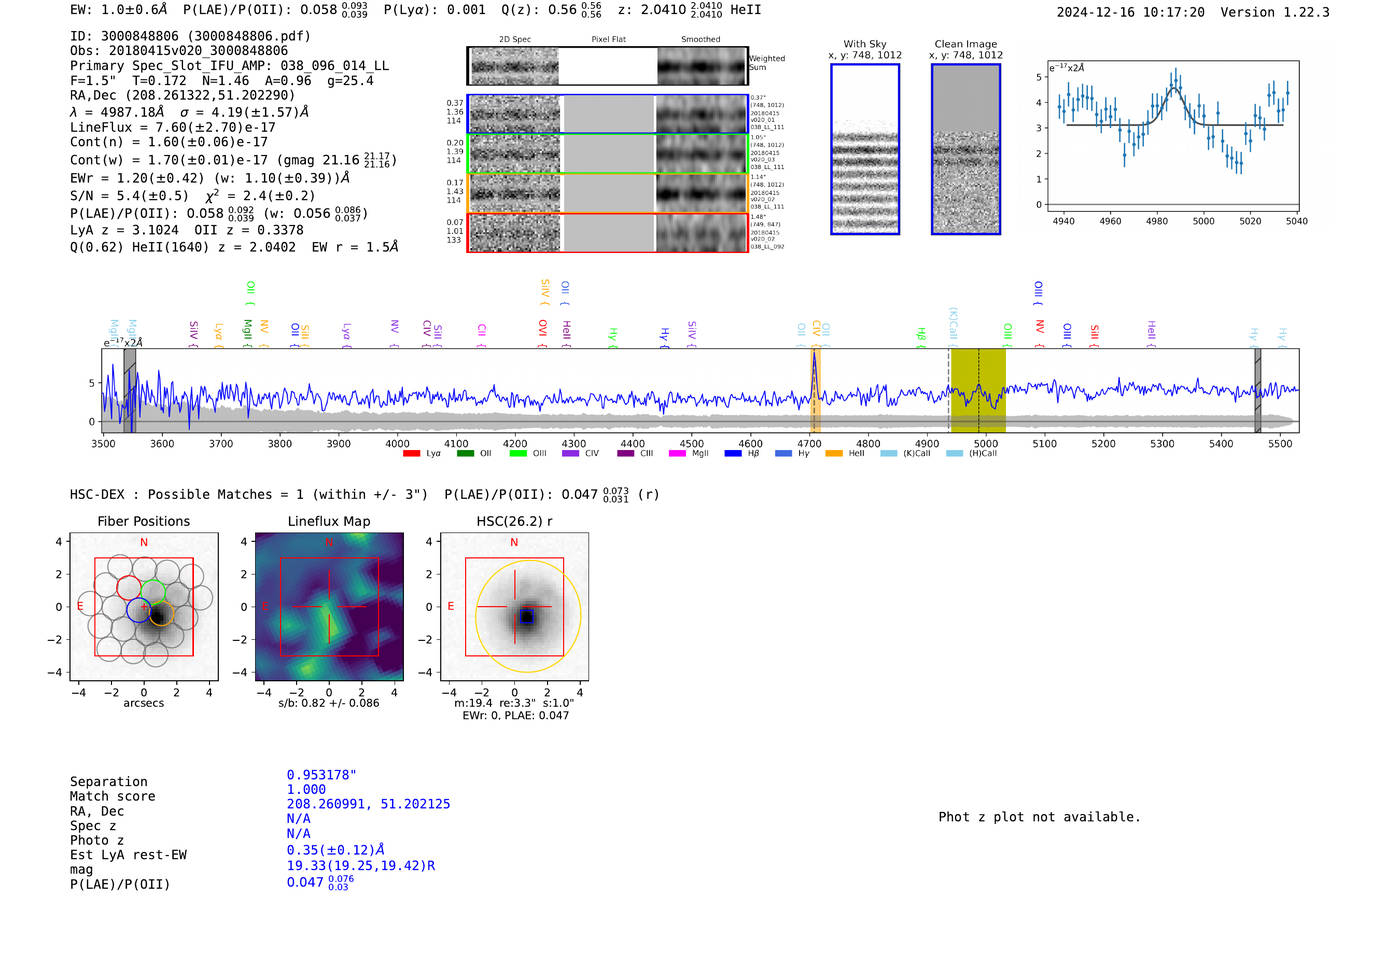Click the EWr: 0. PLAE: 0.047 caption
Screen dimensions: 1400x953
[x=515, y=715]
